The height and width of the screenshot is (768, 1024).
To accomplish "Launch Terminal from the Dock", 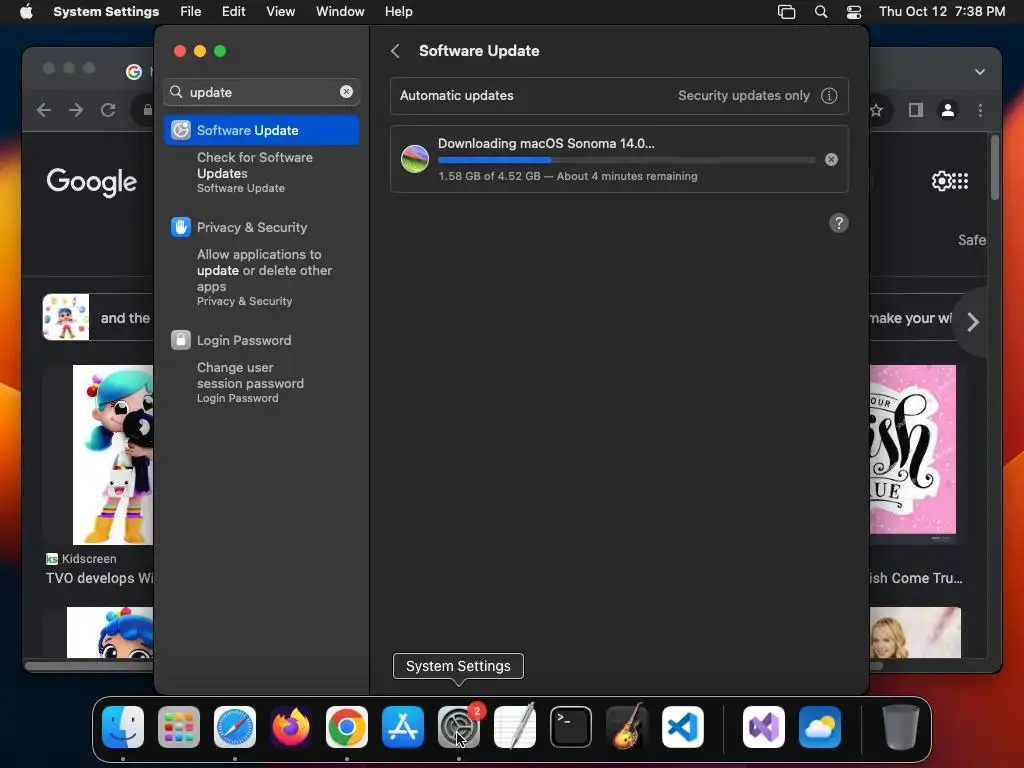I will 571,727.
